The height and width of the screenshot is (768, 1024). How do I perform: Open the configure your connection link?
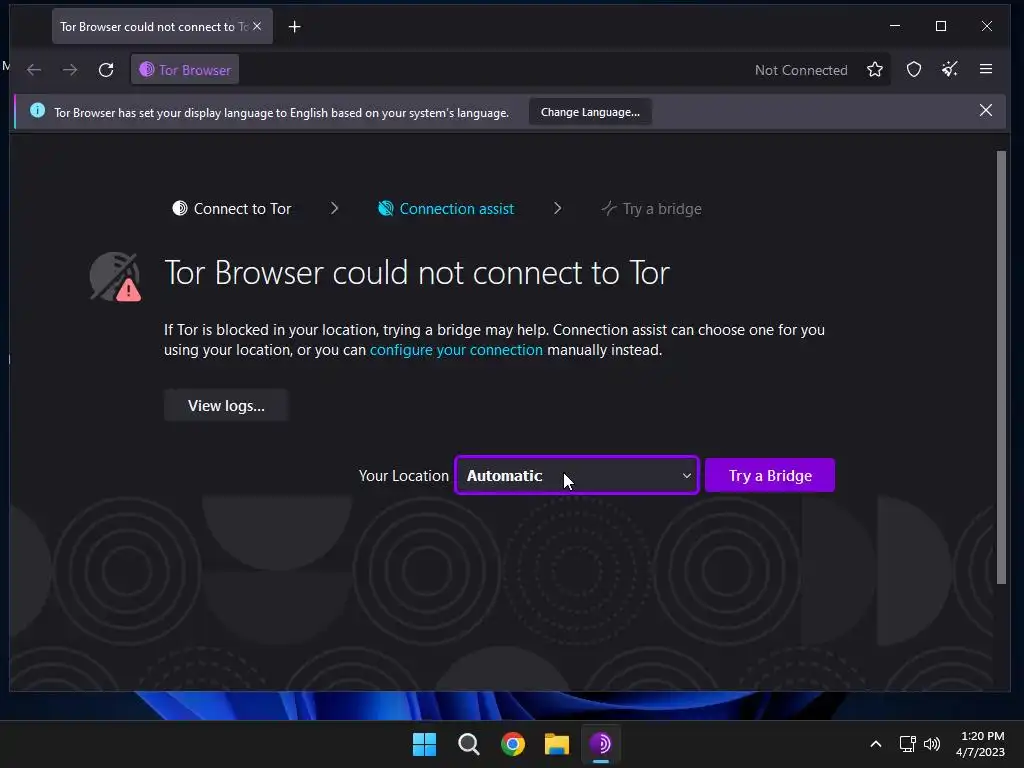[456, 350]
